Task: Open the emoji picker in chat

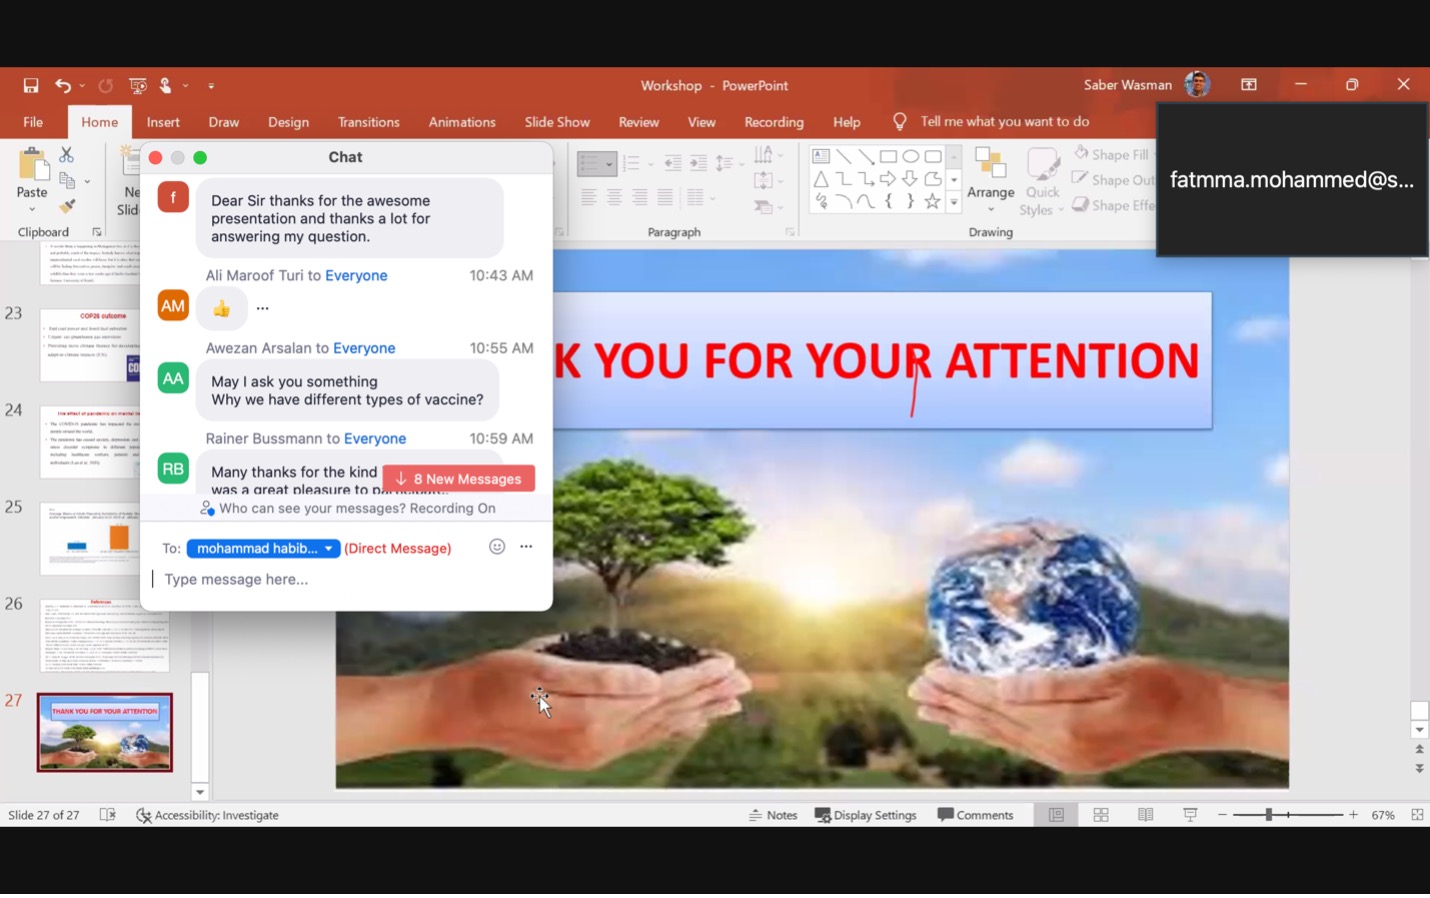Action: [x=497, y=547]
